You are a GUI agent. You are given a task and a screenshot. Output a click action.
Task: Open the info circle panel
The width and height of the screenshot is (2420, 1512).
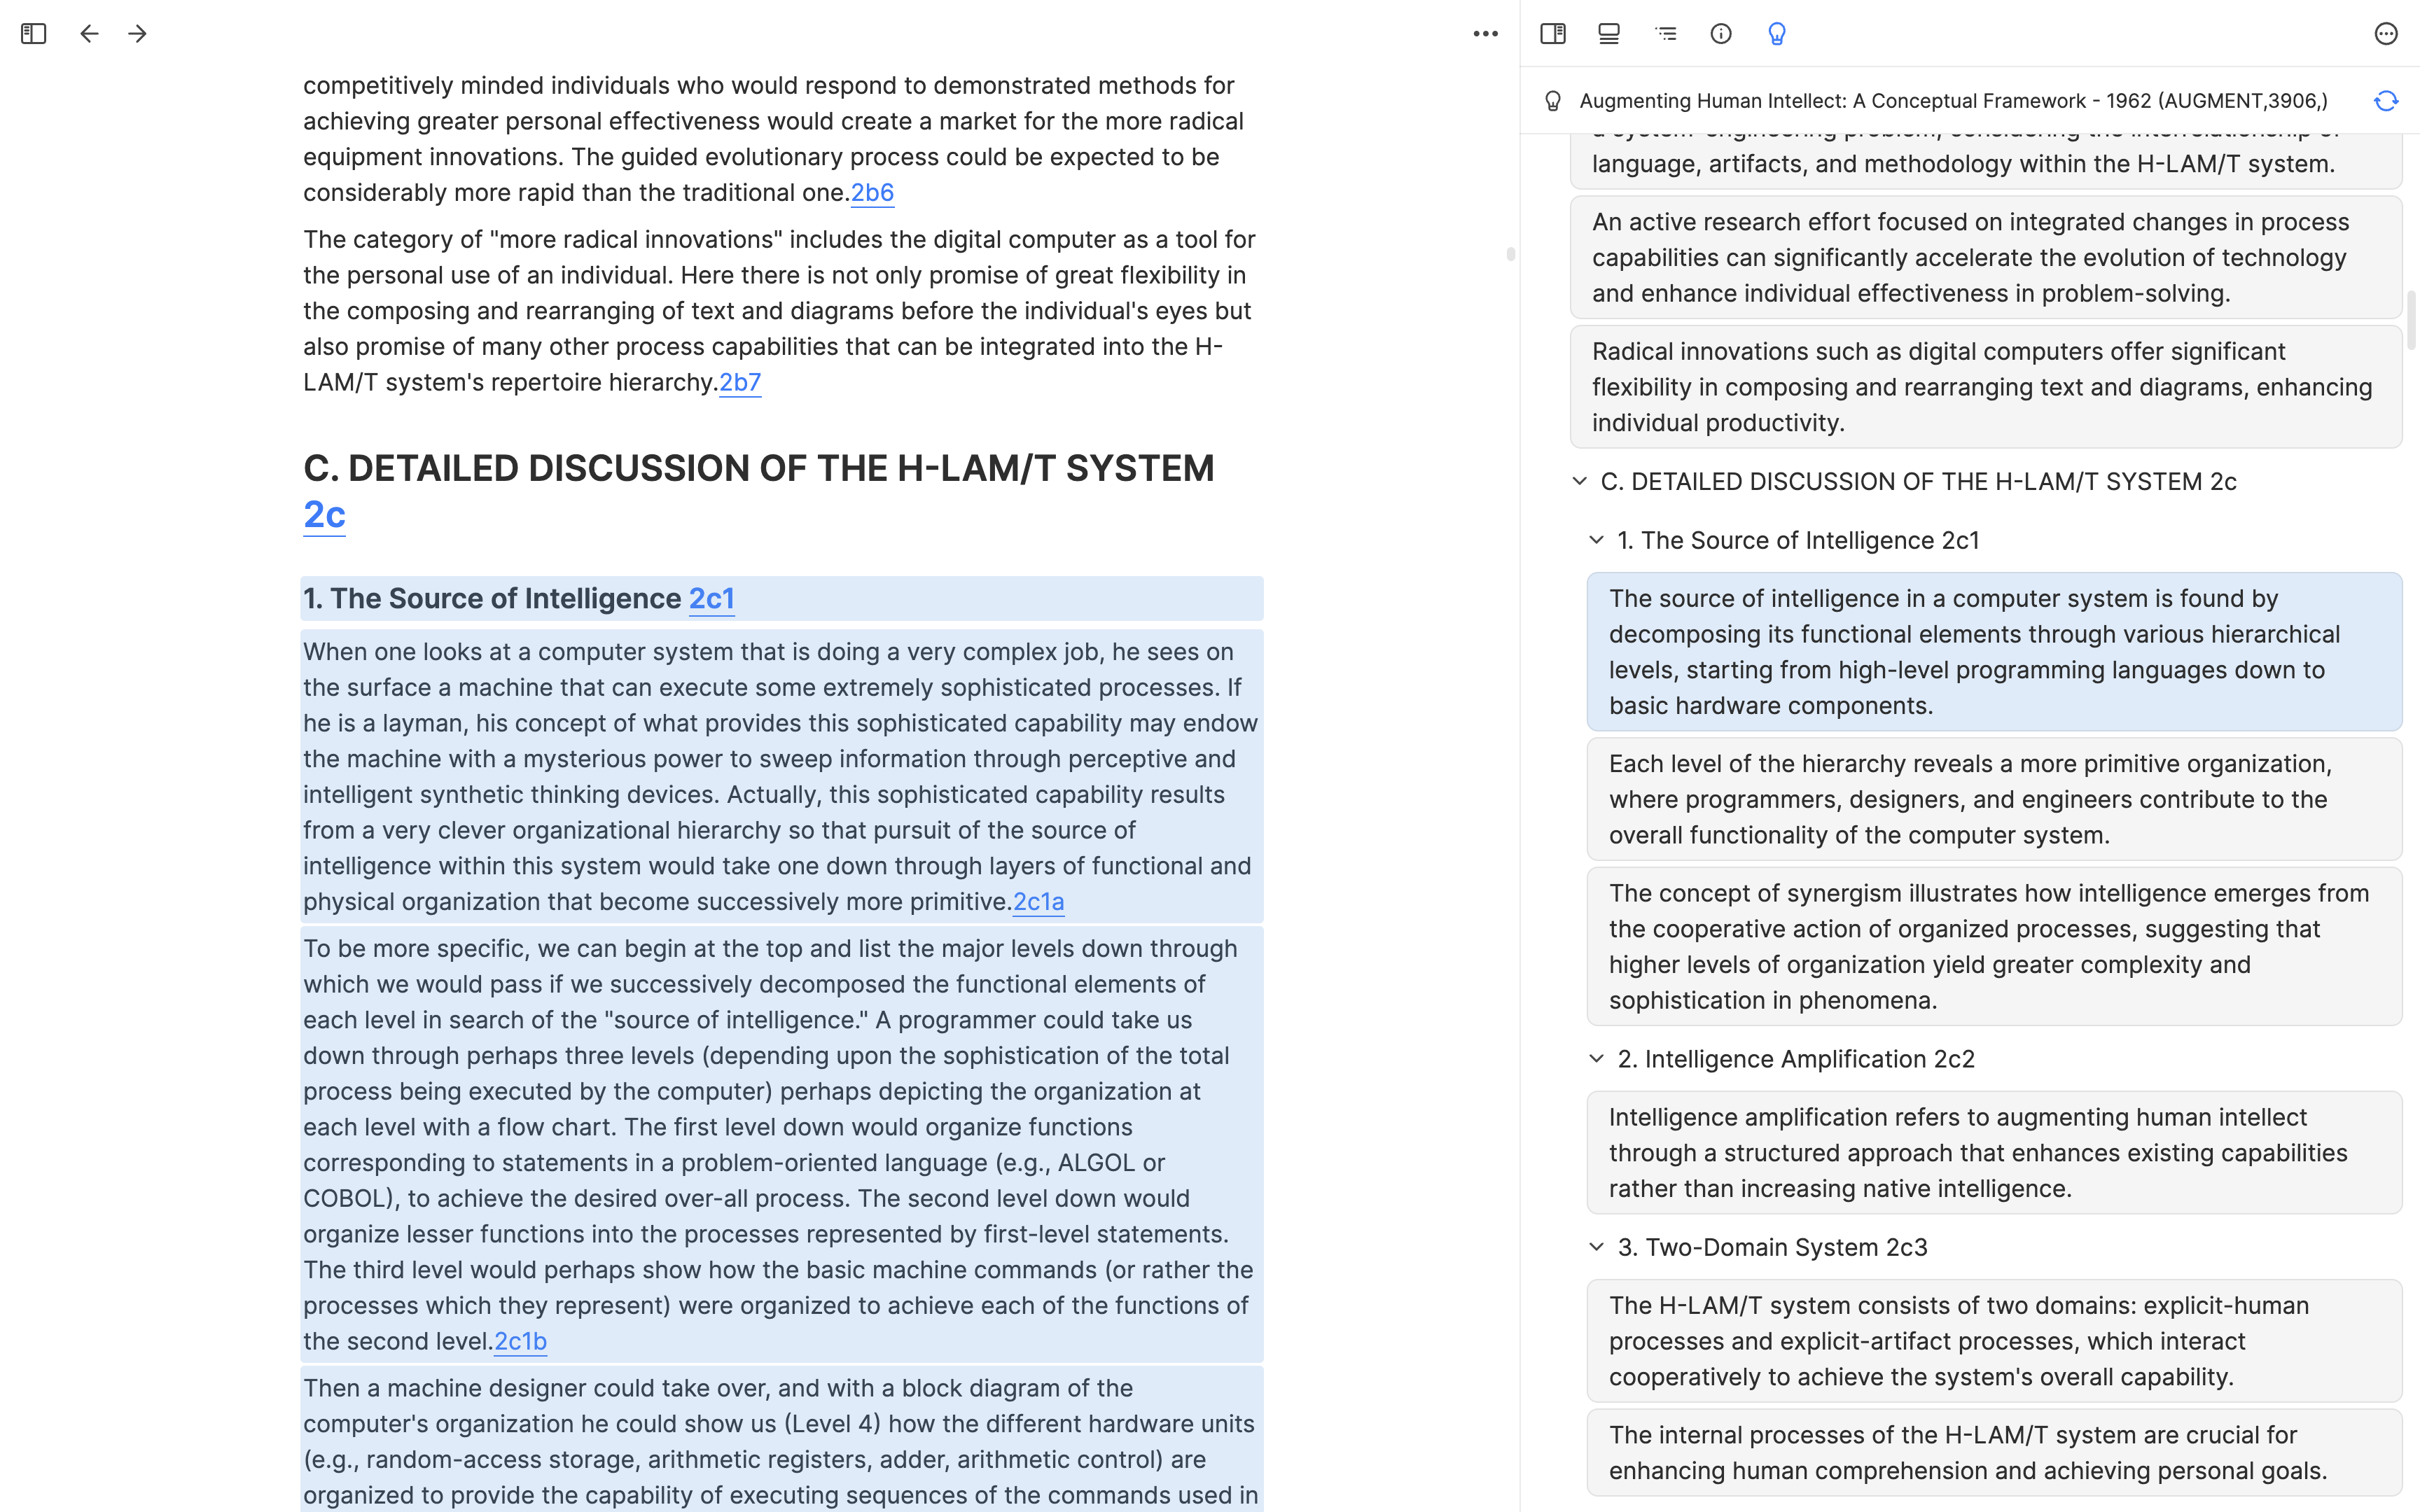pyautogui.click(x=1721, y=34)
